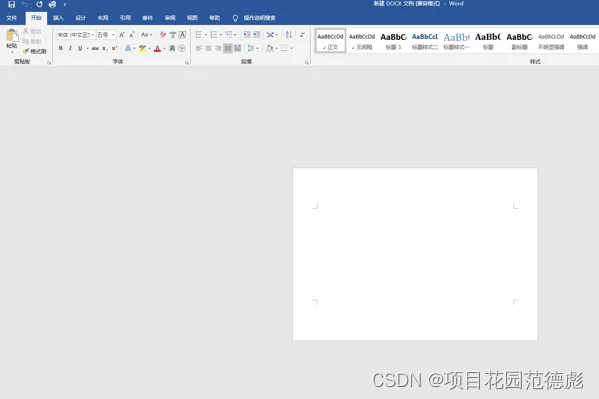Toggle Bold formatting
This screenshot has width=599, height=399.
(61, 48)
